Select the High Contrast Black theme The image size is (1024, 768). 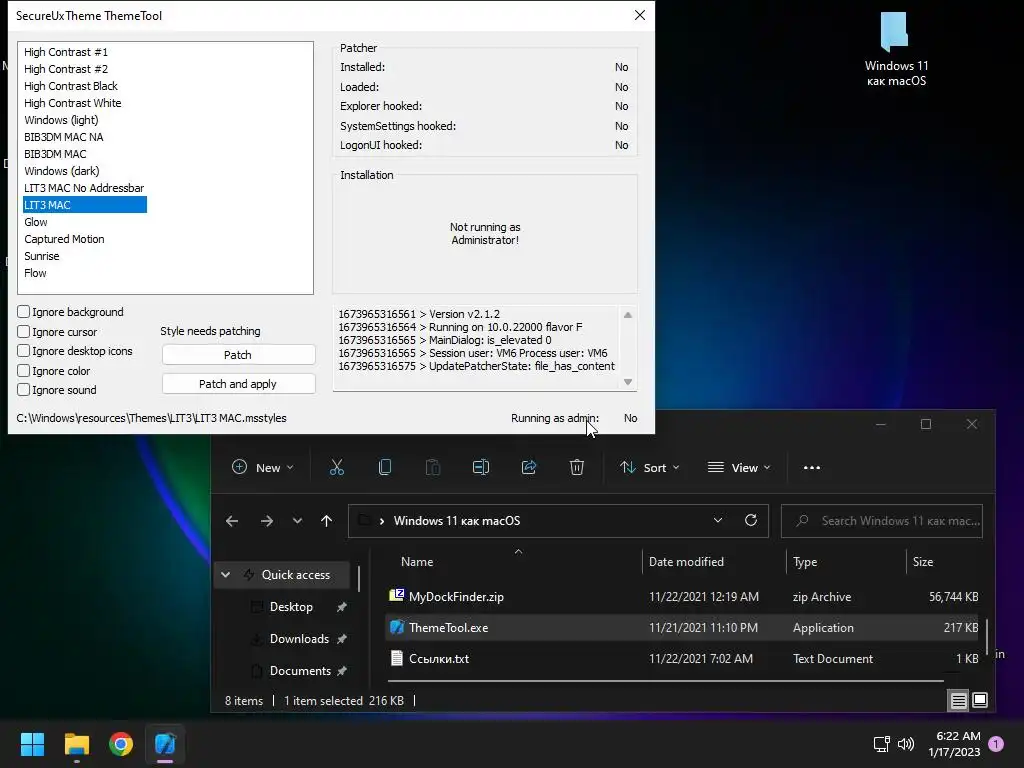coord(71,86)
